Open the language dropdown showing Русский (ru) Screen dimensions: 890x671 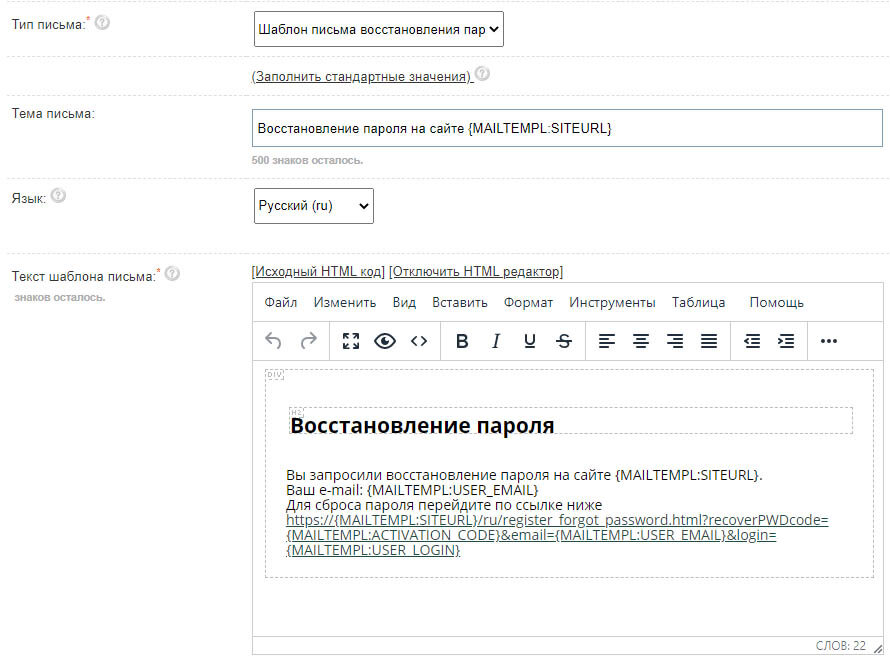coord(314,206)
